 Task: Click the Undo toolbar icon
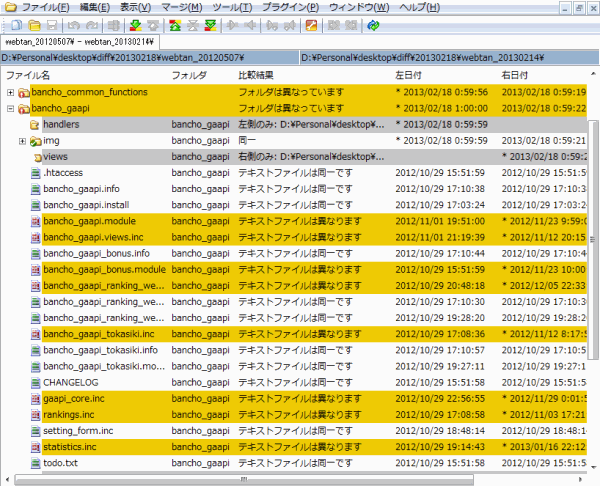73,26
